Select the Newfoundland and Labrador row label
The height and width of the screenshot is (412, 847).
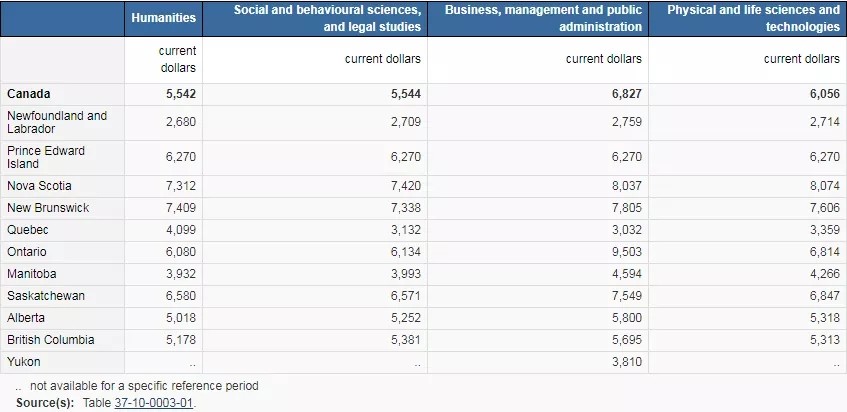click(x=57, y=122)
